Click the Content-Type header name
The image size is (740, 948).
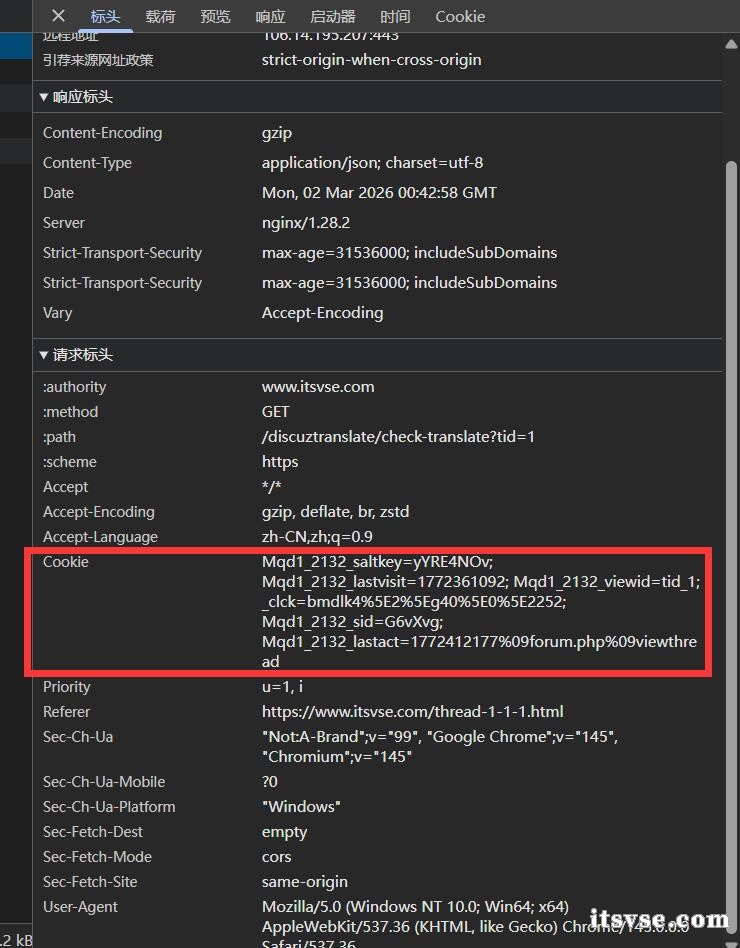[x=87, y=163]
